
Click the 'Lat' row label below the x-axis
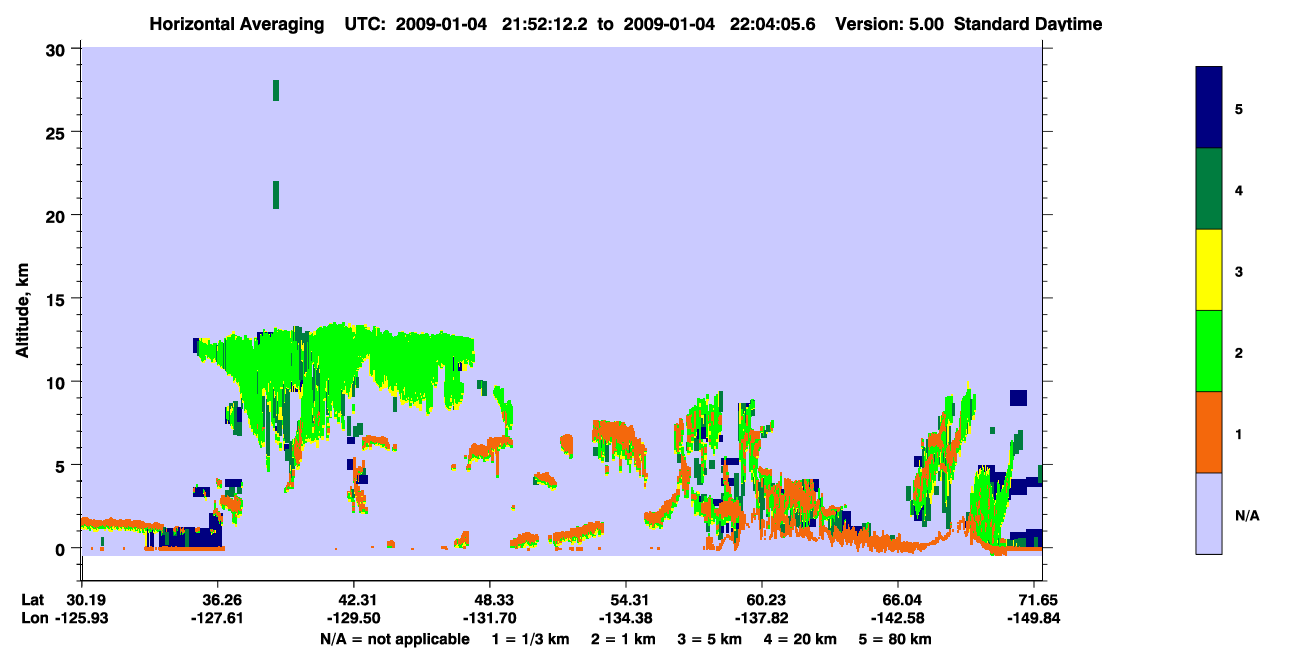(x=33, y=600)
